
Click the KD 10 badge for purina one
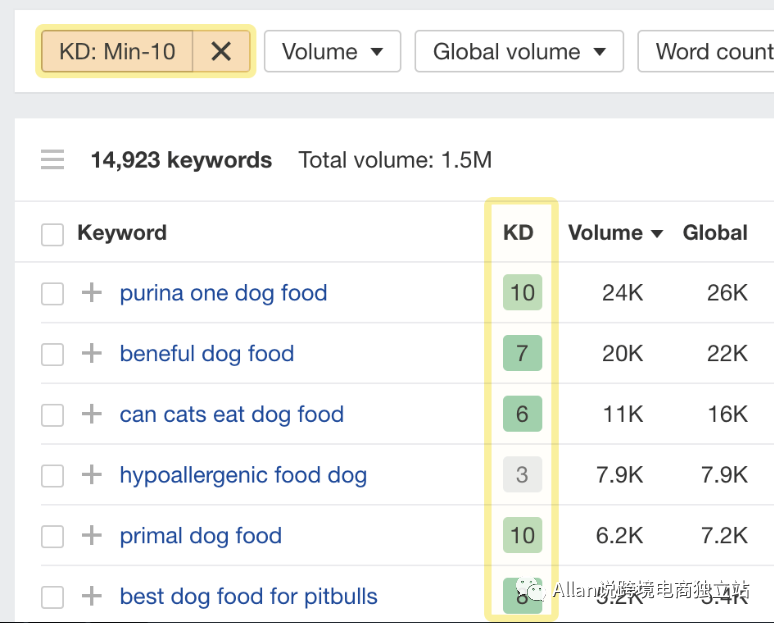522,292
